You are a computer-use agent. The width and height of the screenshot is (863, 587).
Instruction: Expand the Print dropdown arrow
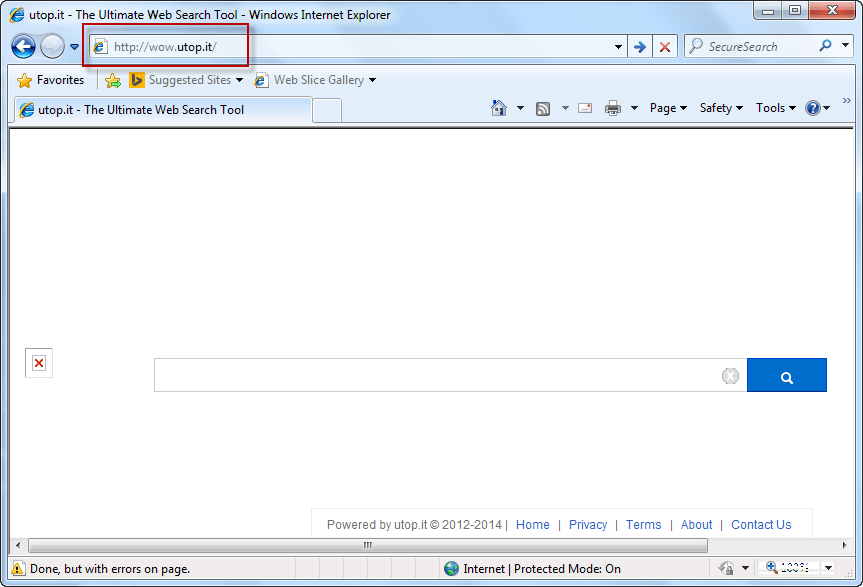(x=634, y=108)
